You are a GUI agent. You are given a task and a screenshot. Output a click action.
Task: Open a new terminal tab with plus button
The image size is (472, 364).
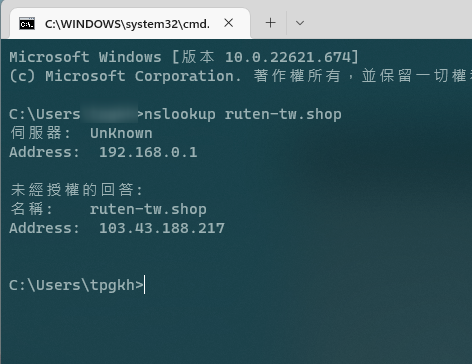pos(270,23)
